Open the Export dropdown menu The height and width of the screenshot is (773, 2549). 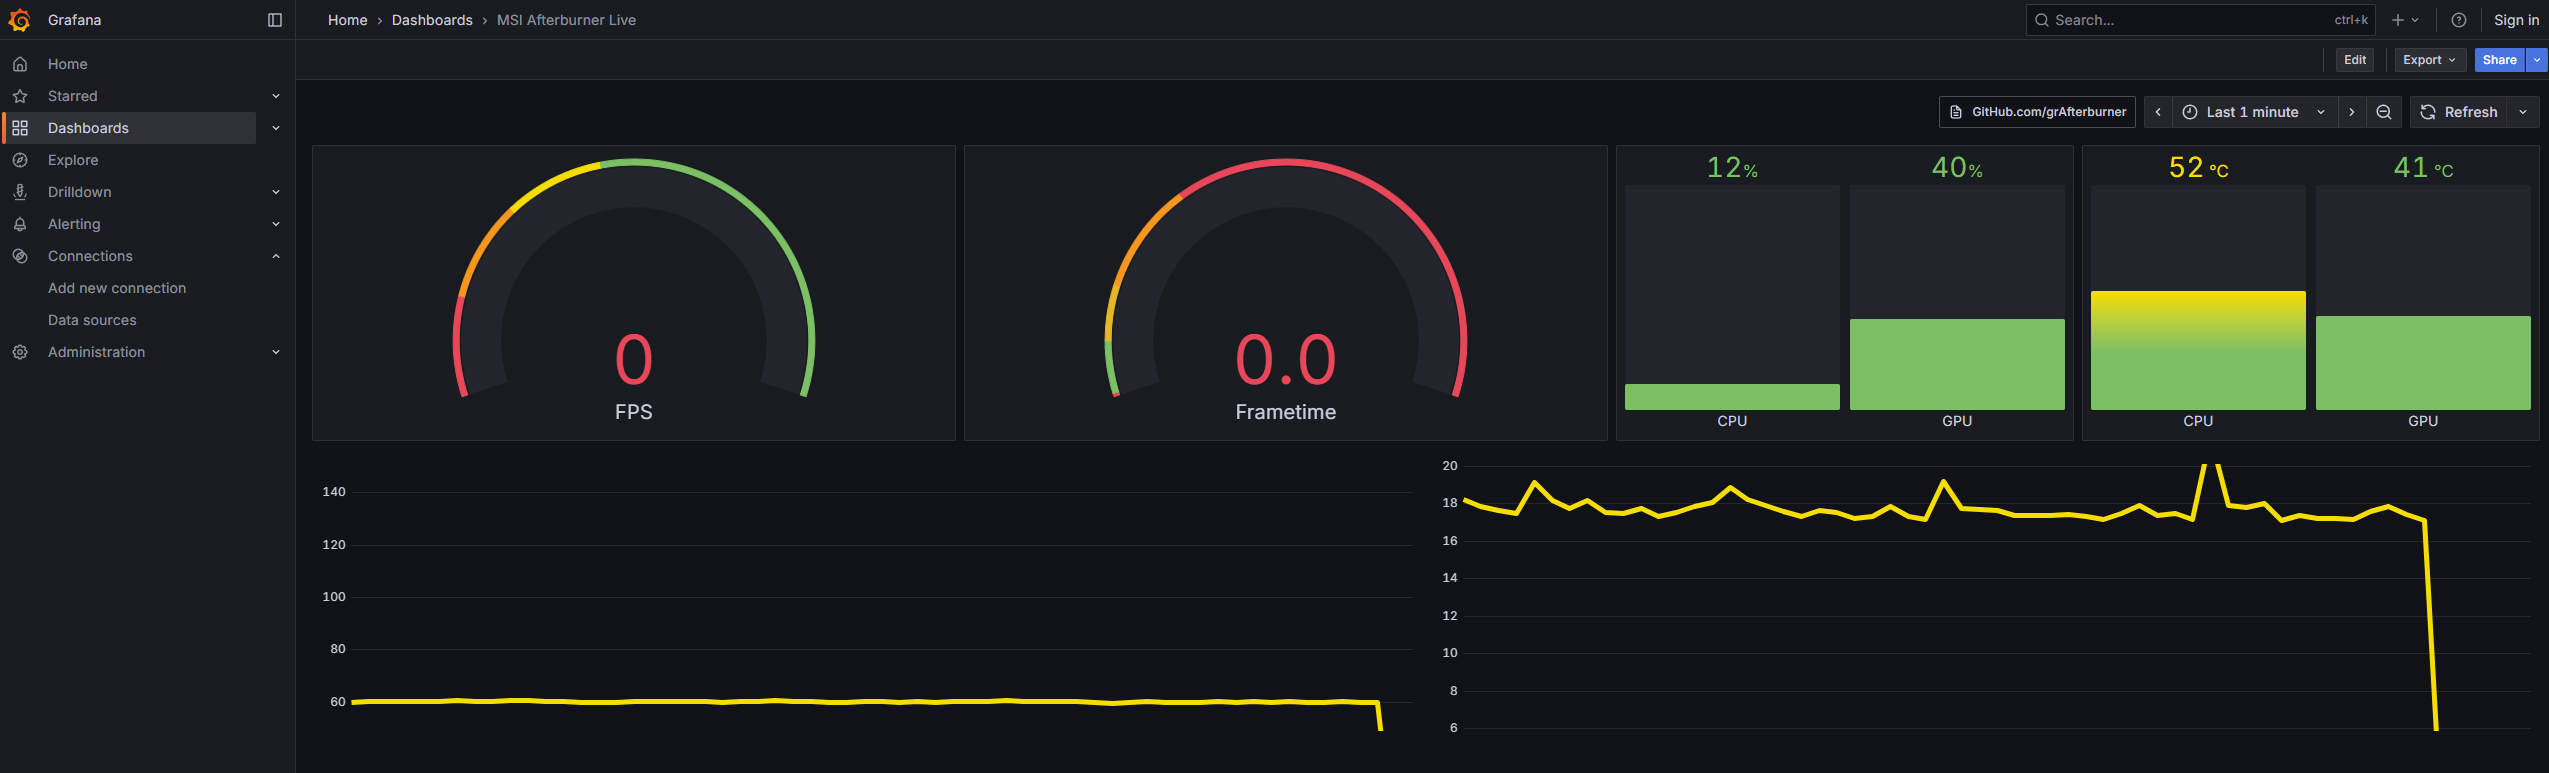pos(2430,60)
